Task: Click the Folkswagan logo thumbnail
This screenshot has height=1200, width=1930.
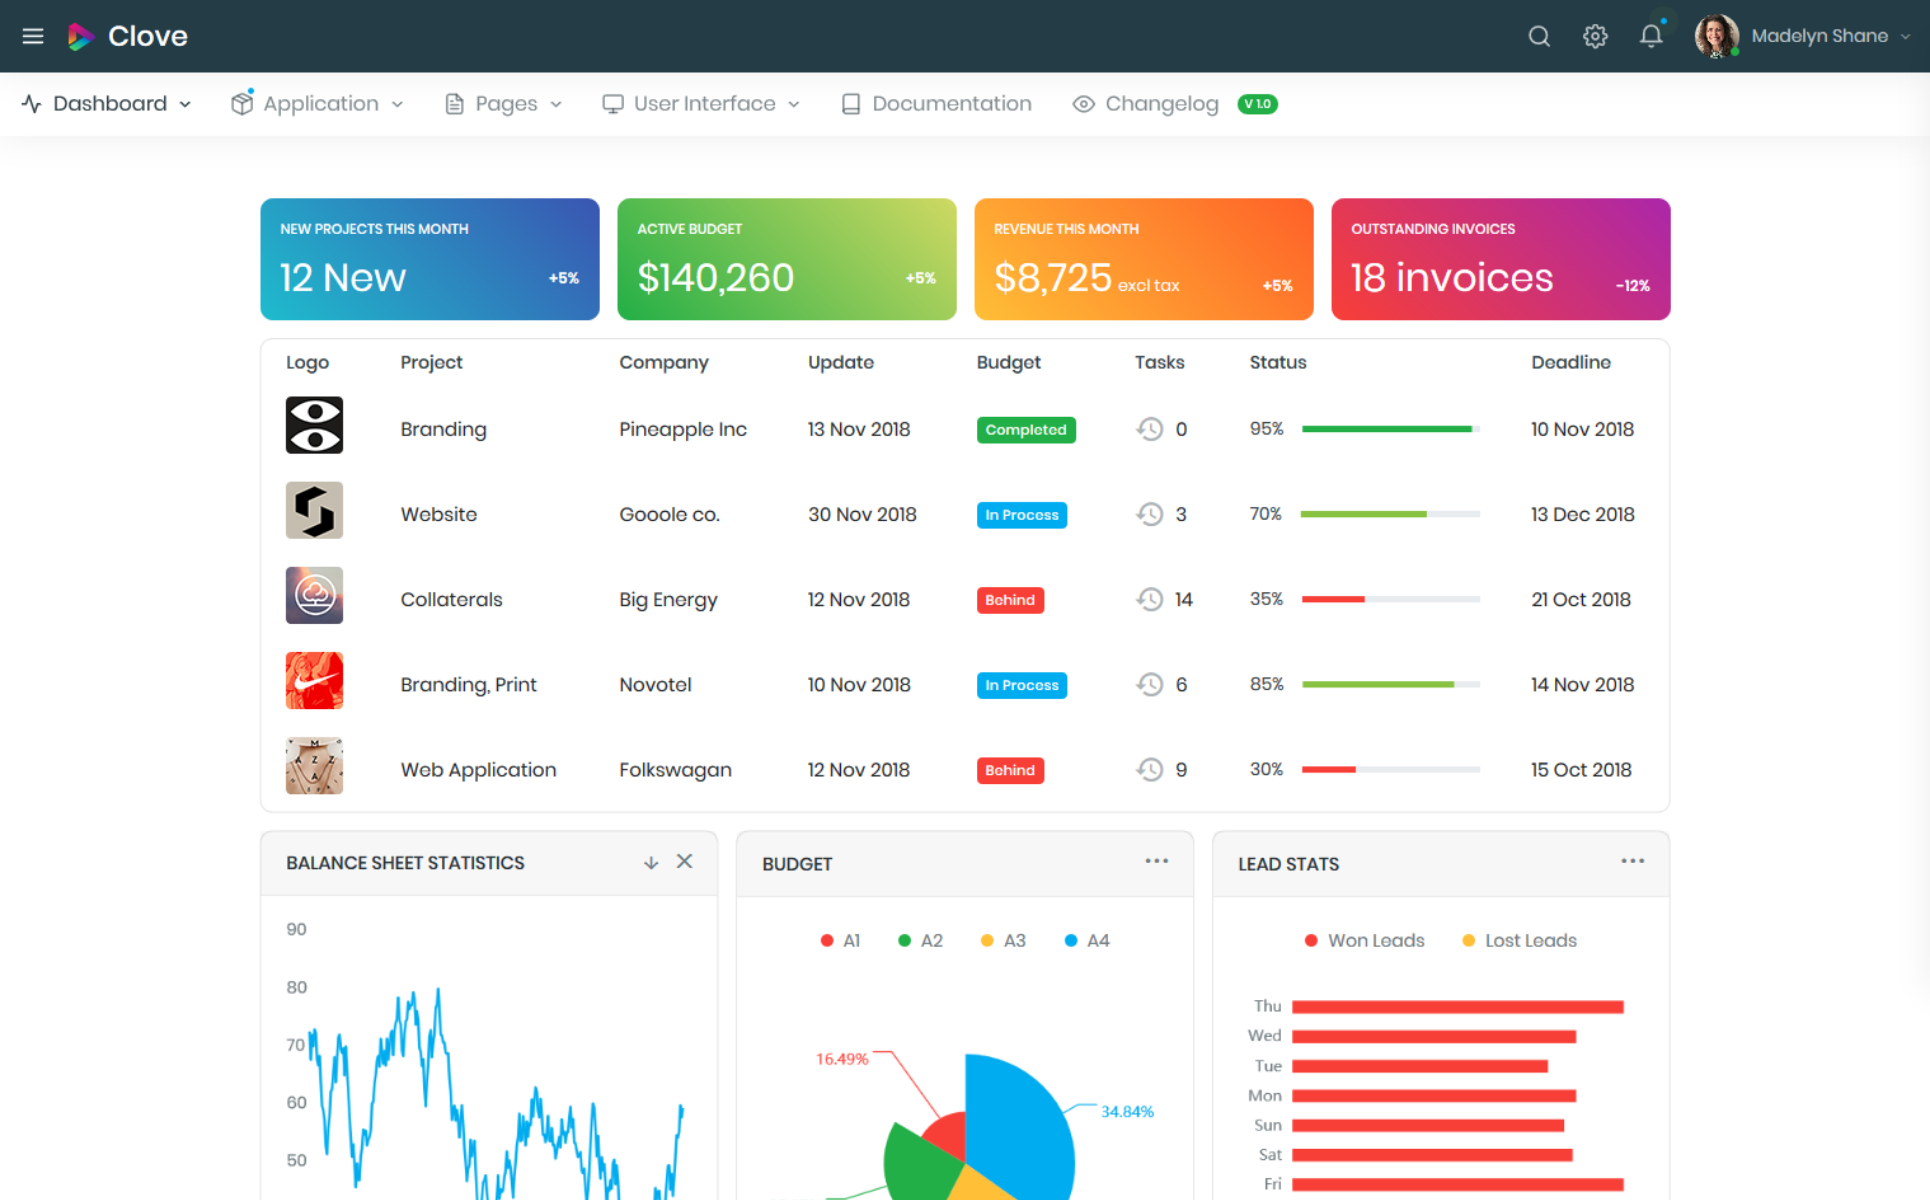Action: point(314,765)
